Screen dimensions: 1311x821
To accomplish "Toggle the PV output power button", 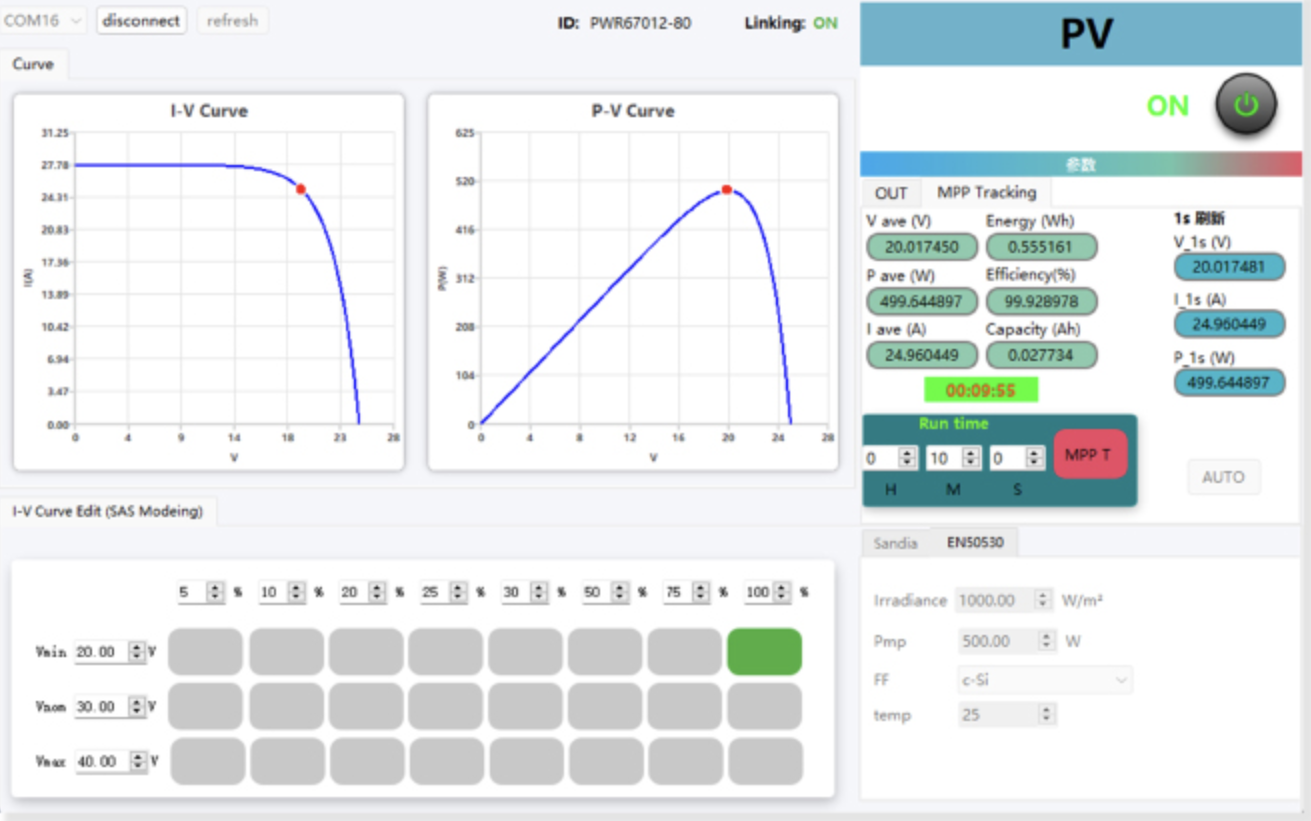I will click(x=1245, y=104).
